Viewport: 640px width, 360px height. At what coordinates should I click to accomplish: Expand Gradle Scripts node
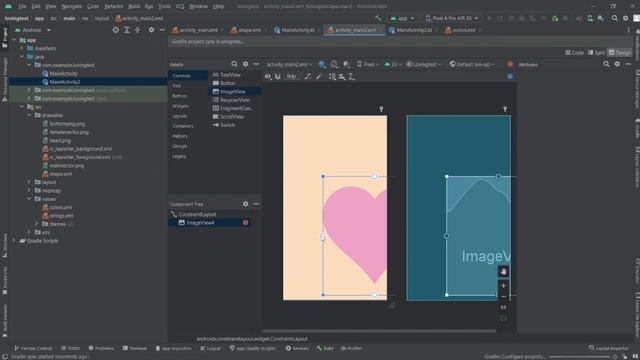14,241
